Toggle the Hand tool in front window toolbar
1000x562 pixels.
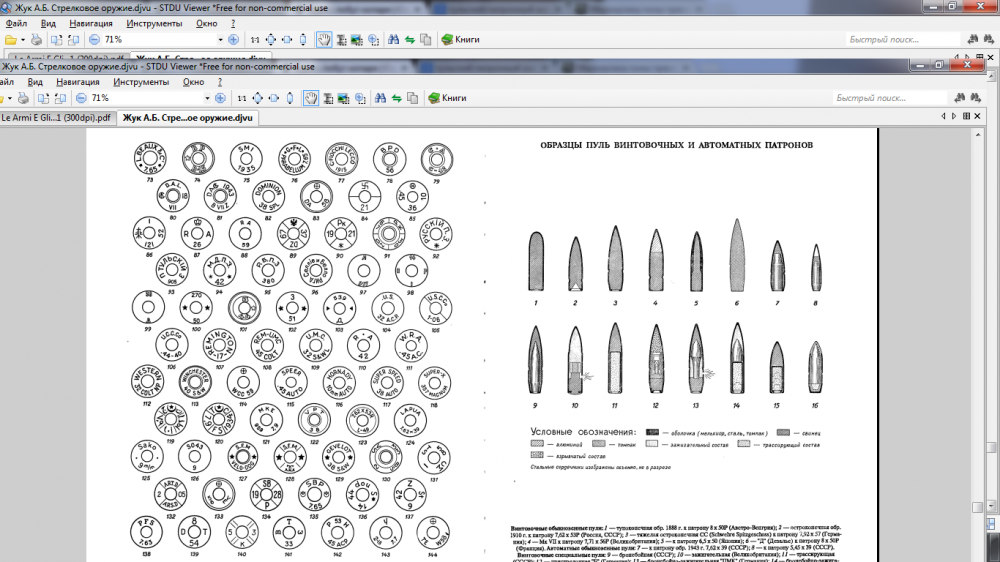pos(311,99)
